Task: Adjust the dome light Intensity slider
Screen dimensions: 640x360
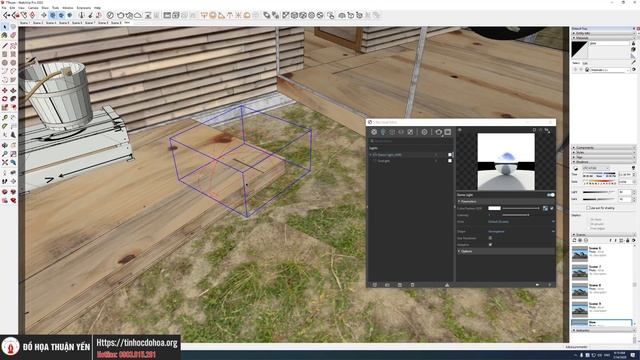Action: [x=516, y=215]
